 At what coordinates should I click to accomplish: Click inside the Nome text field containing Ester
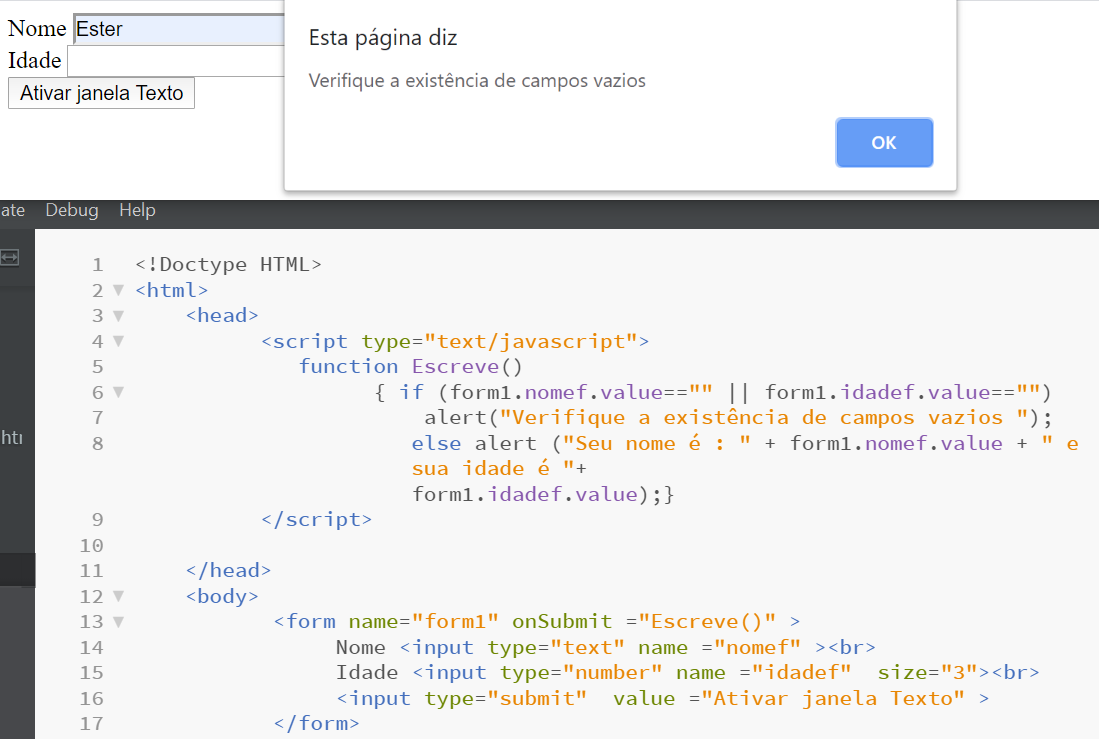(x=150, y=28)
